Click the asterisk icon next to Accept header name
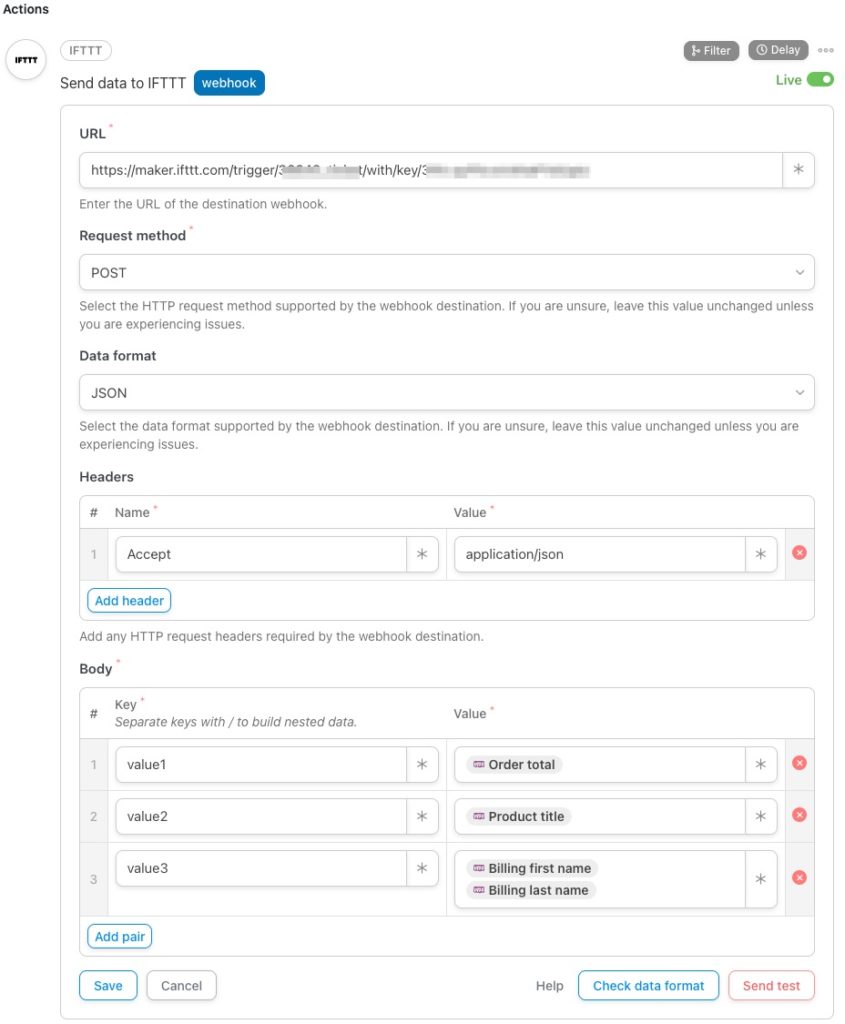The height and width of the screenshot is (1024, 845). [x=422, y=554]
